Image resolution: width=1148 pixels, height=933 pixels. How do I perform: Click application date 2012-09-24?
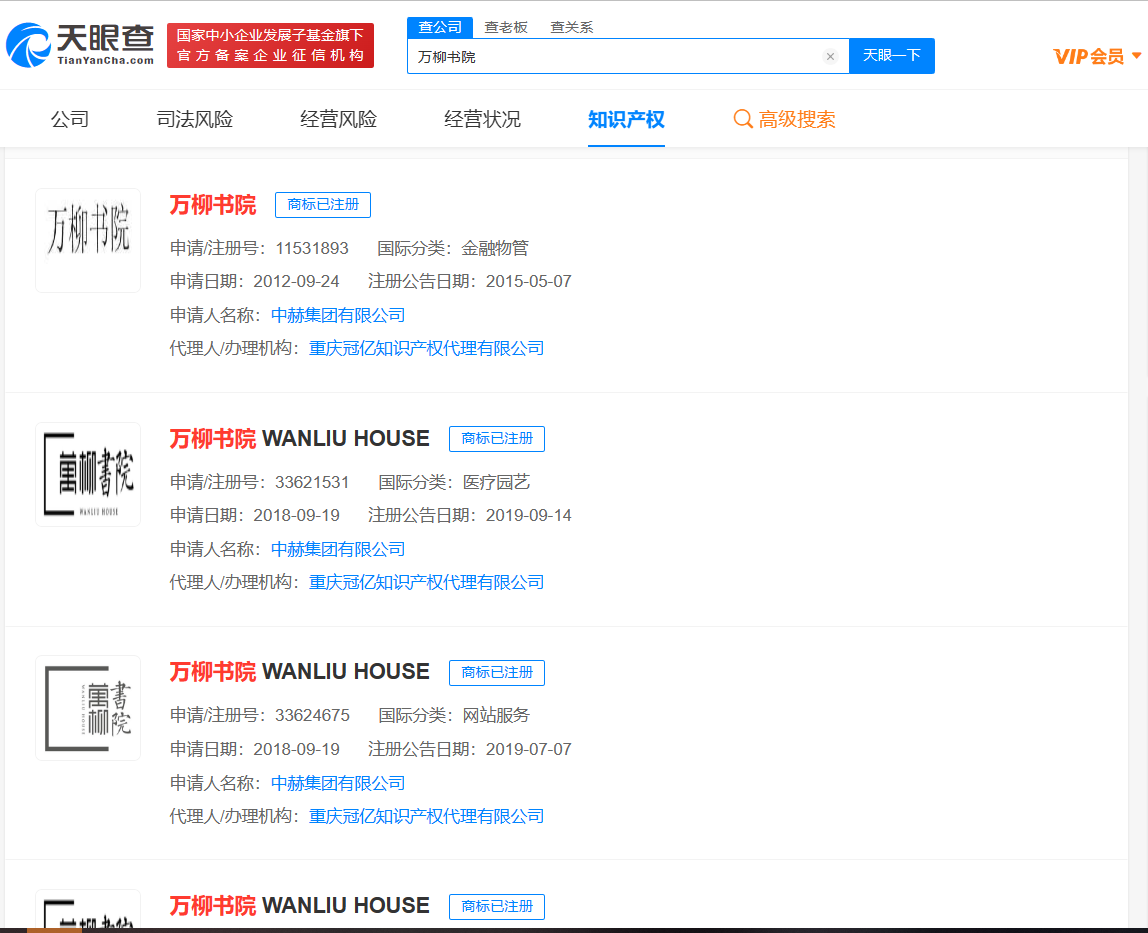297,282
